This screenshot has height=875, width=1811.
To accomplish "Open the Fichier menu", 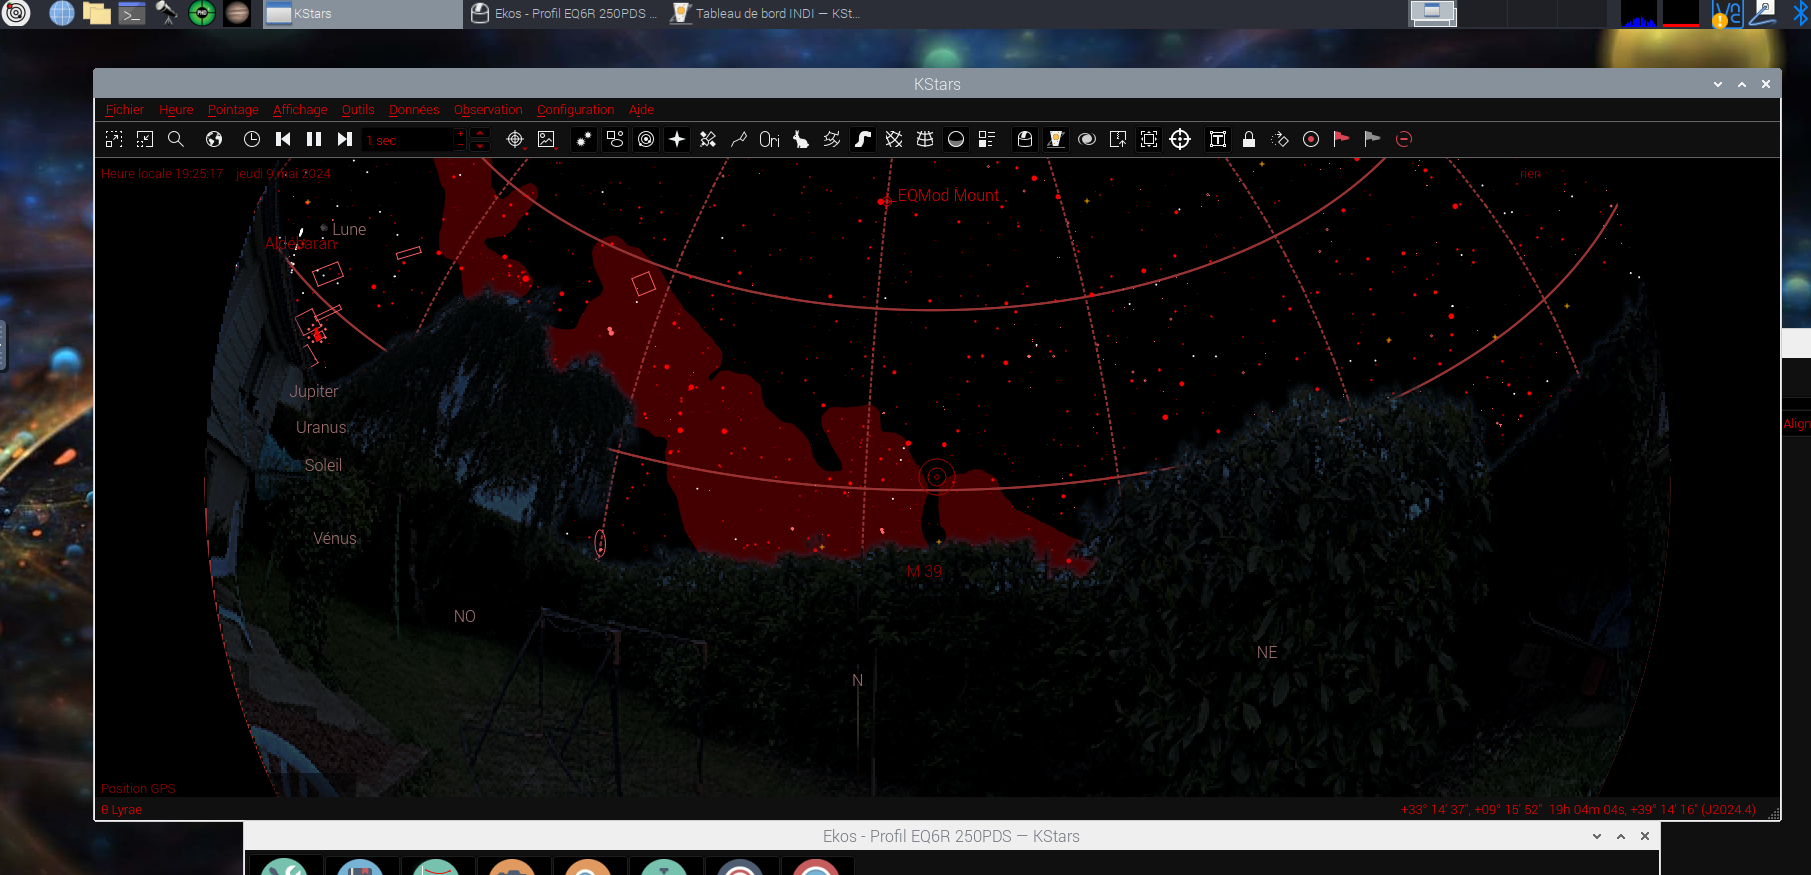I will [x=125, y=110].
